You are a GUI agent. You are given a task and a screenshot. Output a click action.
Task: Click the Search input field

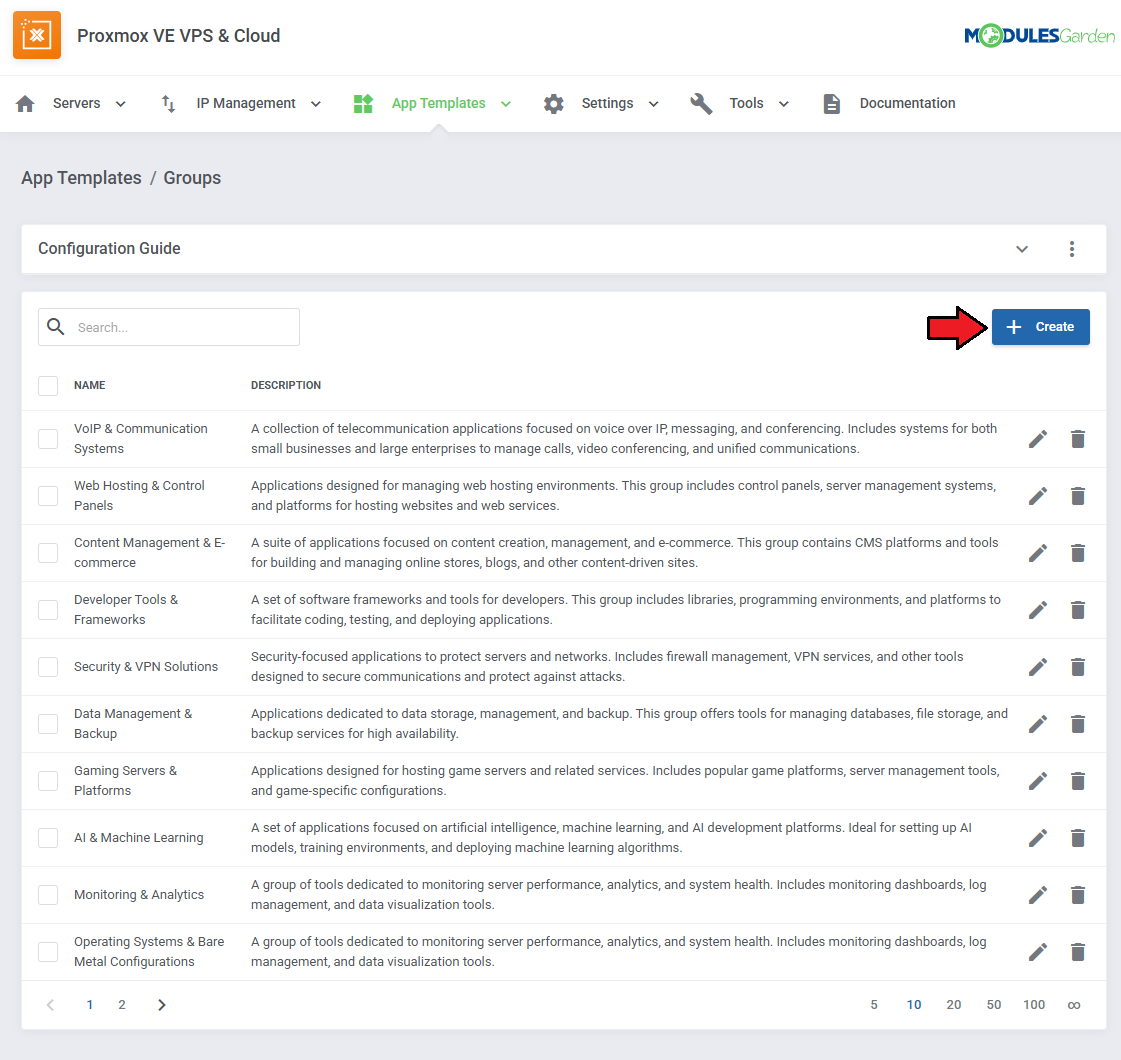point(169,327)
